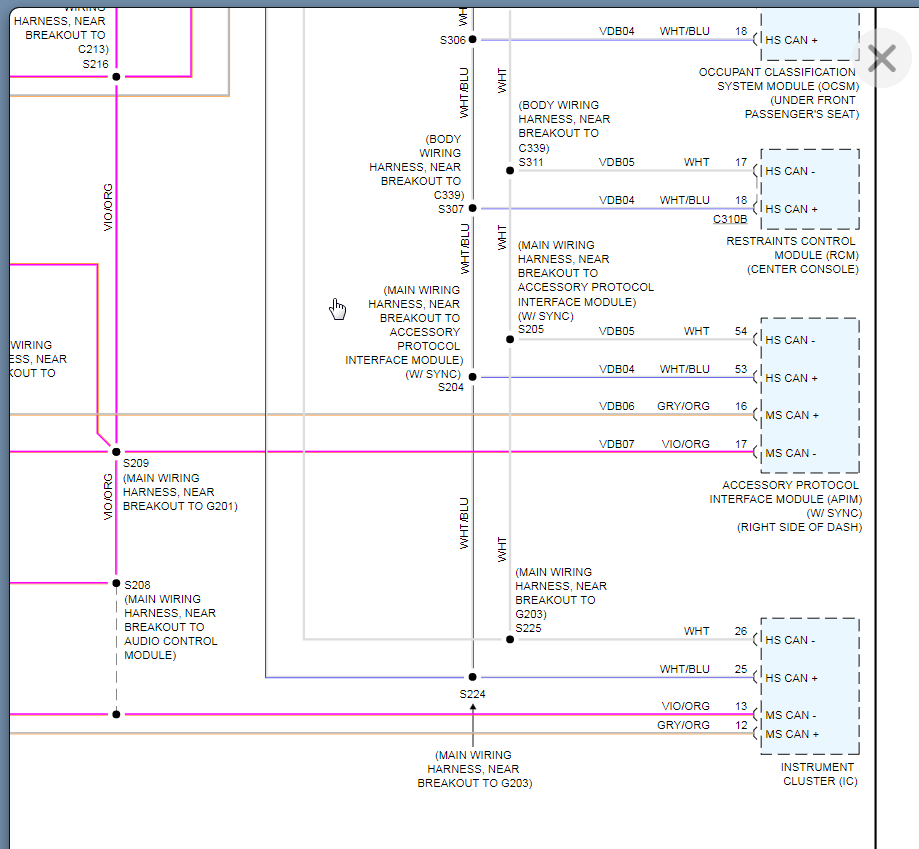Click the S208 splice point

(116, 583)
